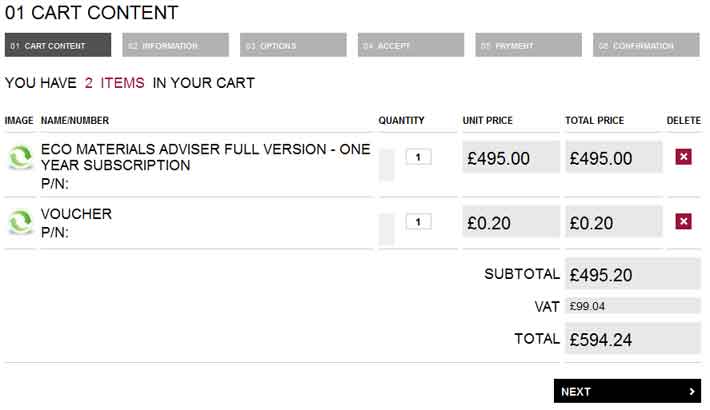710x410 pixels.
Task: Click the £495.20 subtotal field
Action: (x=633, y=274)
